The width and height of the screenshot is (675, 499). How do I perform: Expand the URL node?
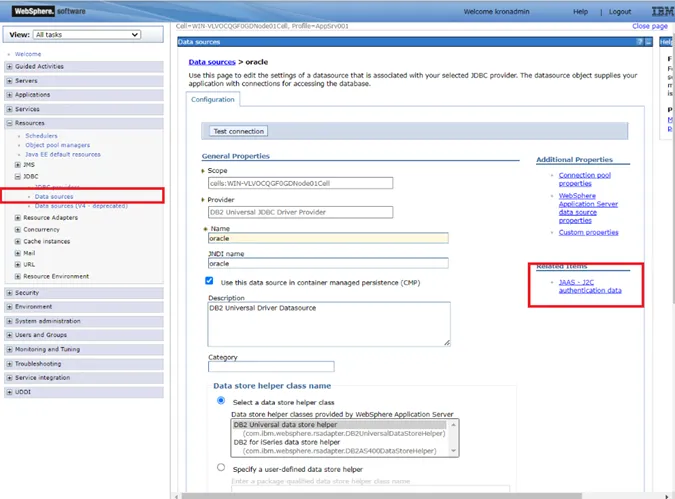click(x=18, y=265)
